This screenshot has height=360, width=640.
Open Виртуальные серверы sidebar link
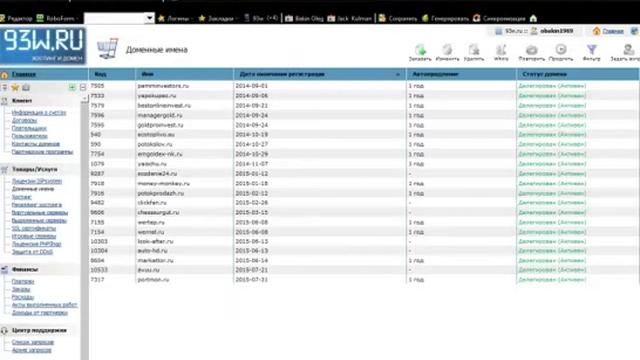[x=40, y=213]
